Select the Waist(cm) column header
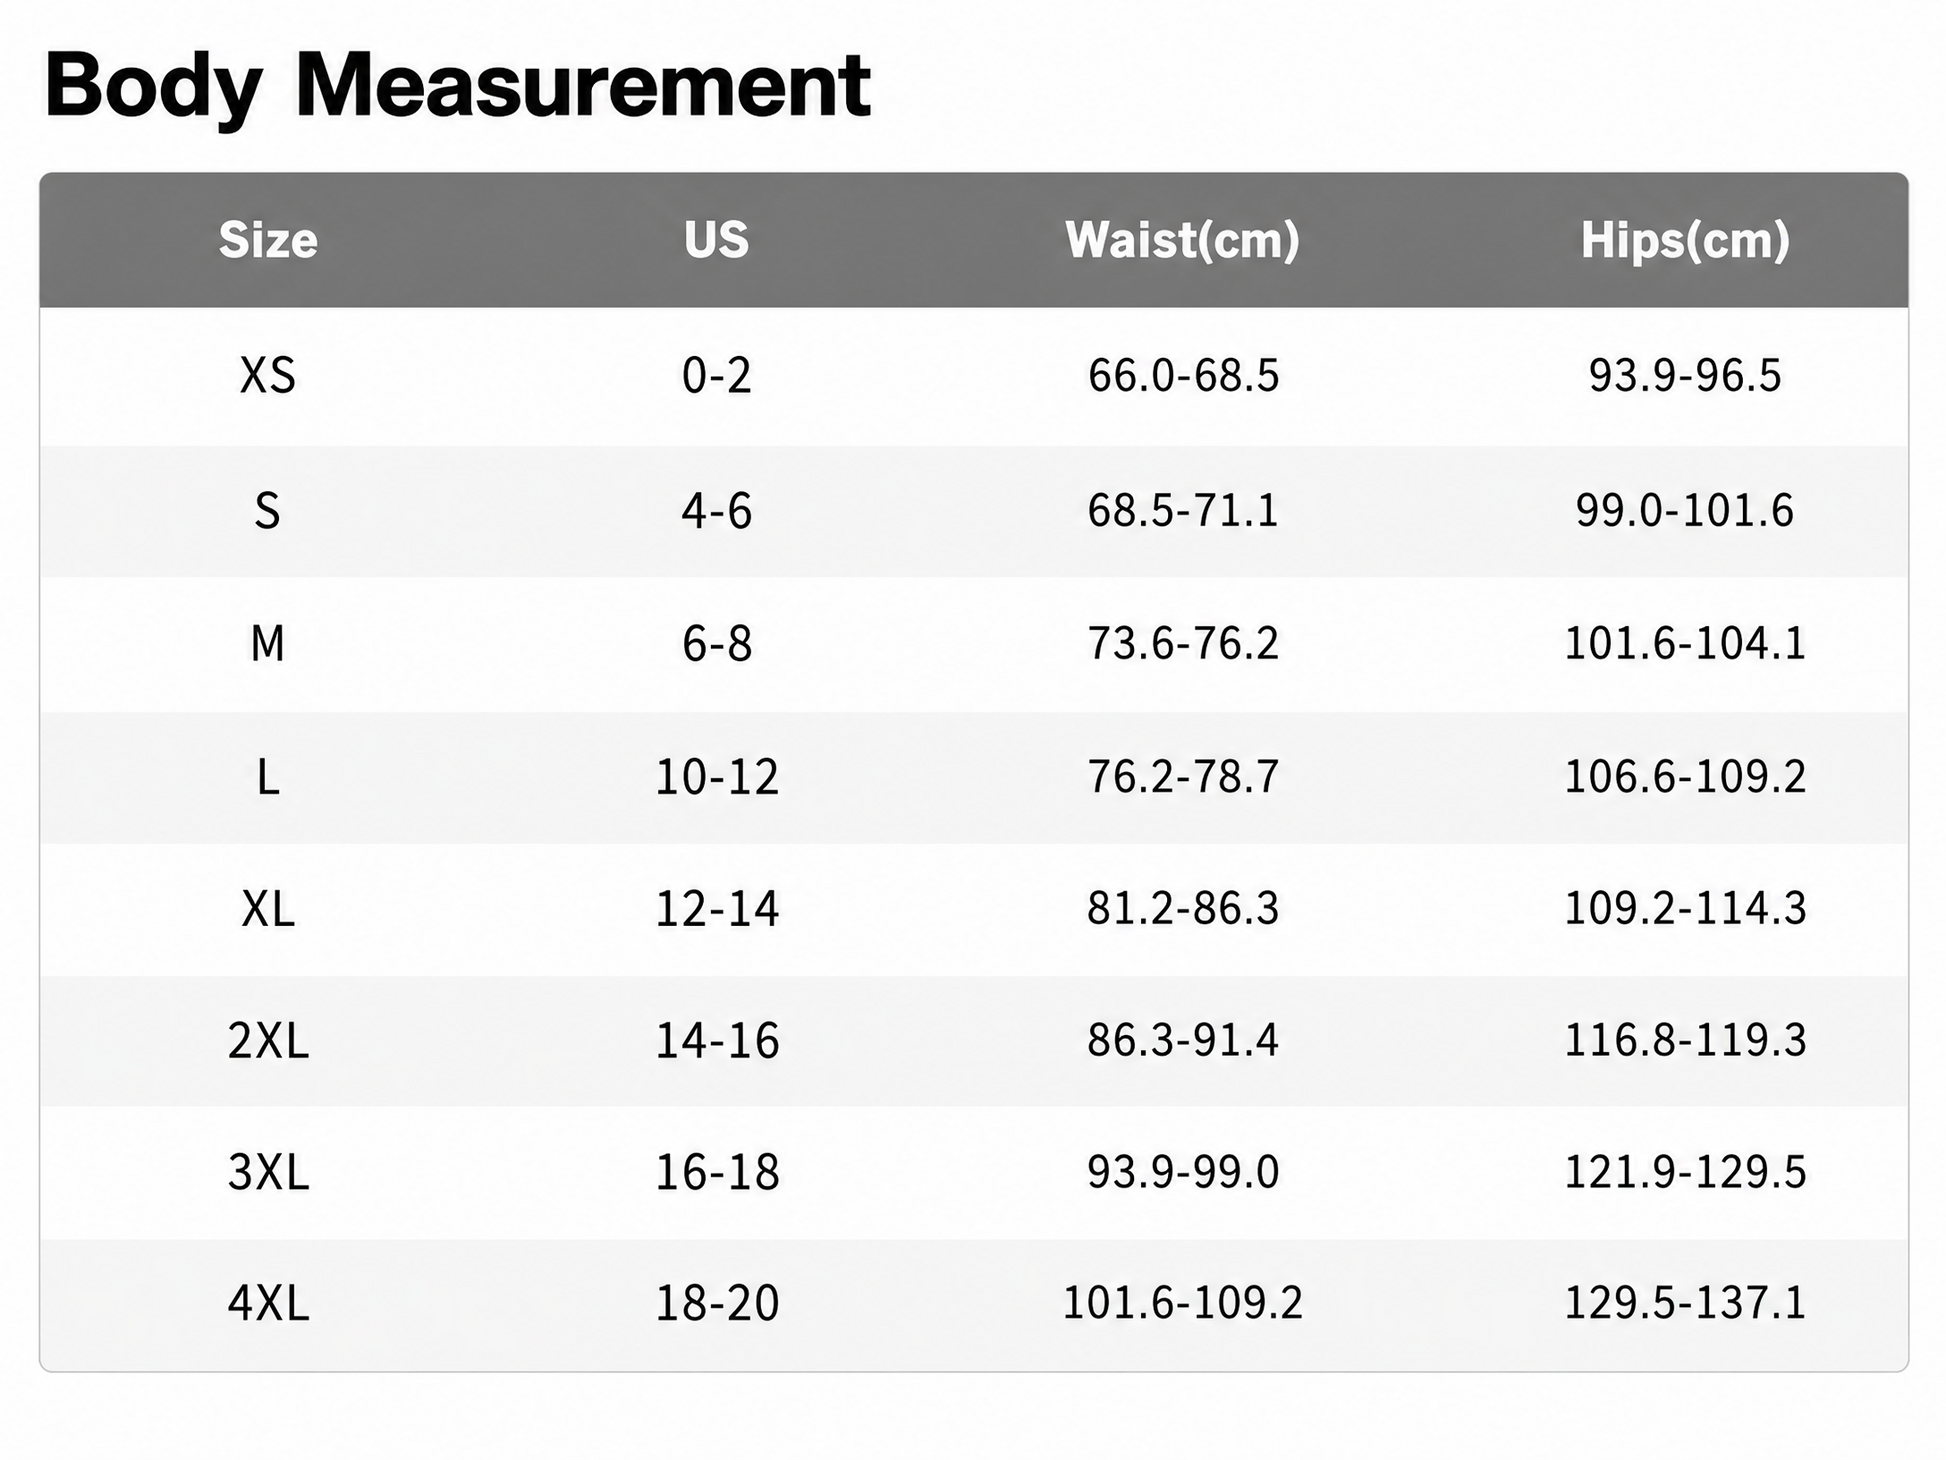 pyautogui.click(x=1183, y=241)
